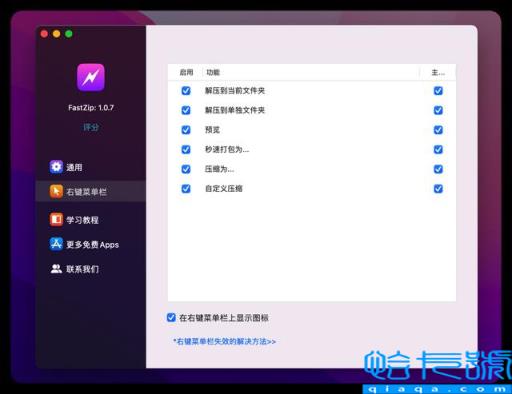This screenshot has width=512, height=394.
Task: Toggle enable checkbox for 秒速打包为...
Action: (186, 149)
